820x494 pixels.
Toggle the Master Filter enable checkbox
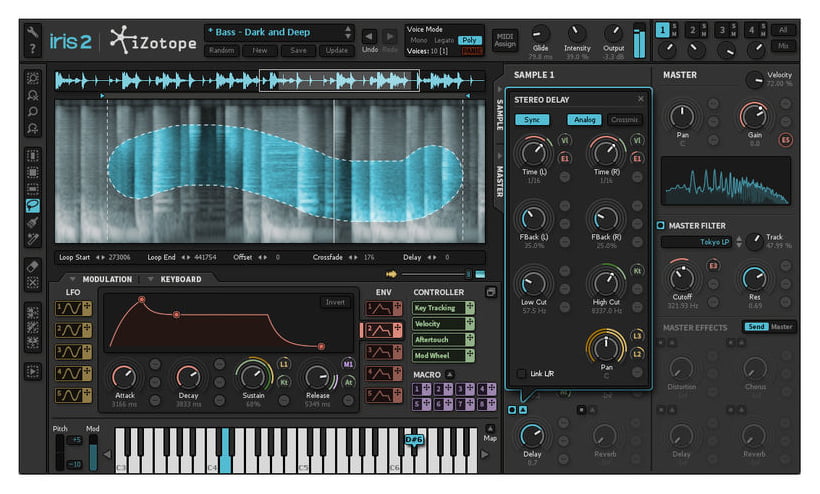[661, 225]
